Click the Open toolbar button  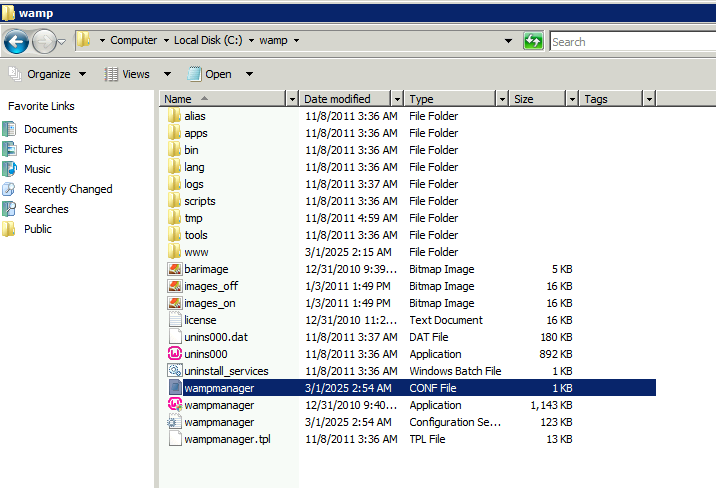[210, 74]
